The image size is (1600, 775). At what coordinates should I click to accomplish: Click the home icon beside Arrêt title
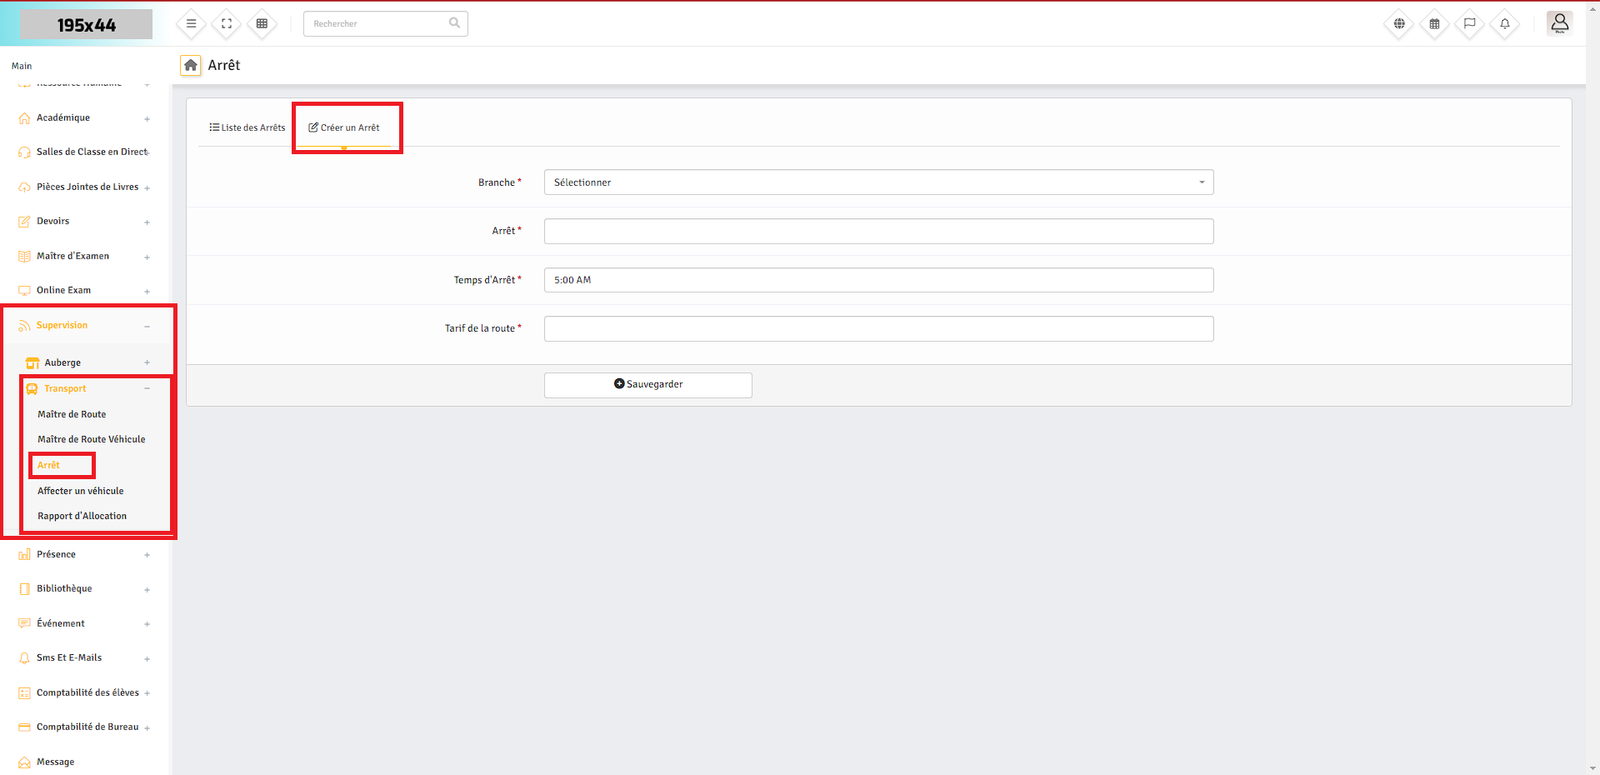pos(190,65)
